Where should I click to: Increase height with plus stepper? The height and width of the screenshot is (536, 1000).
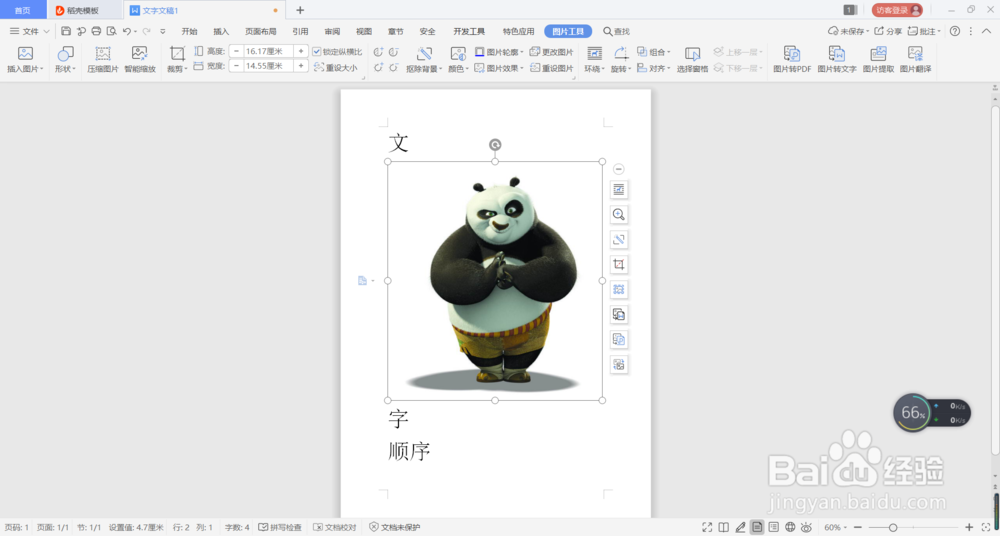click(x=301, y=51)
